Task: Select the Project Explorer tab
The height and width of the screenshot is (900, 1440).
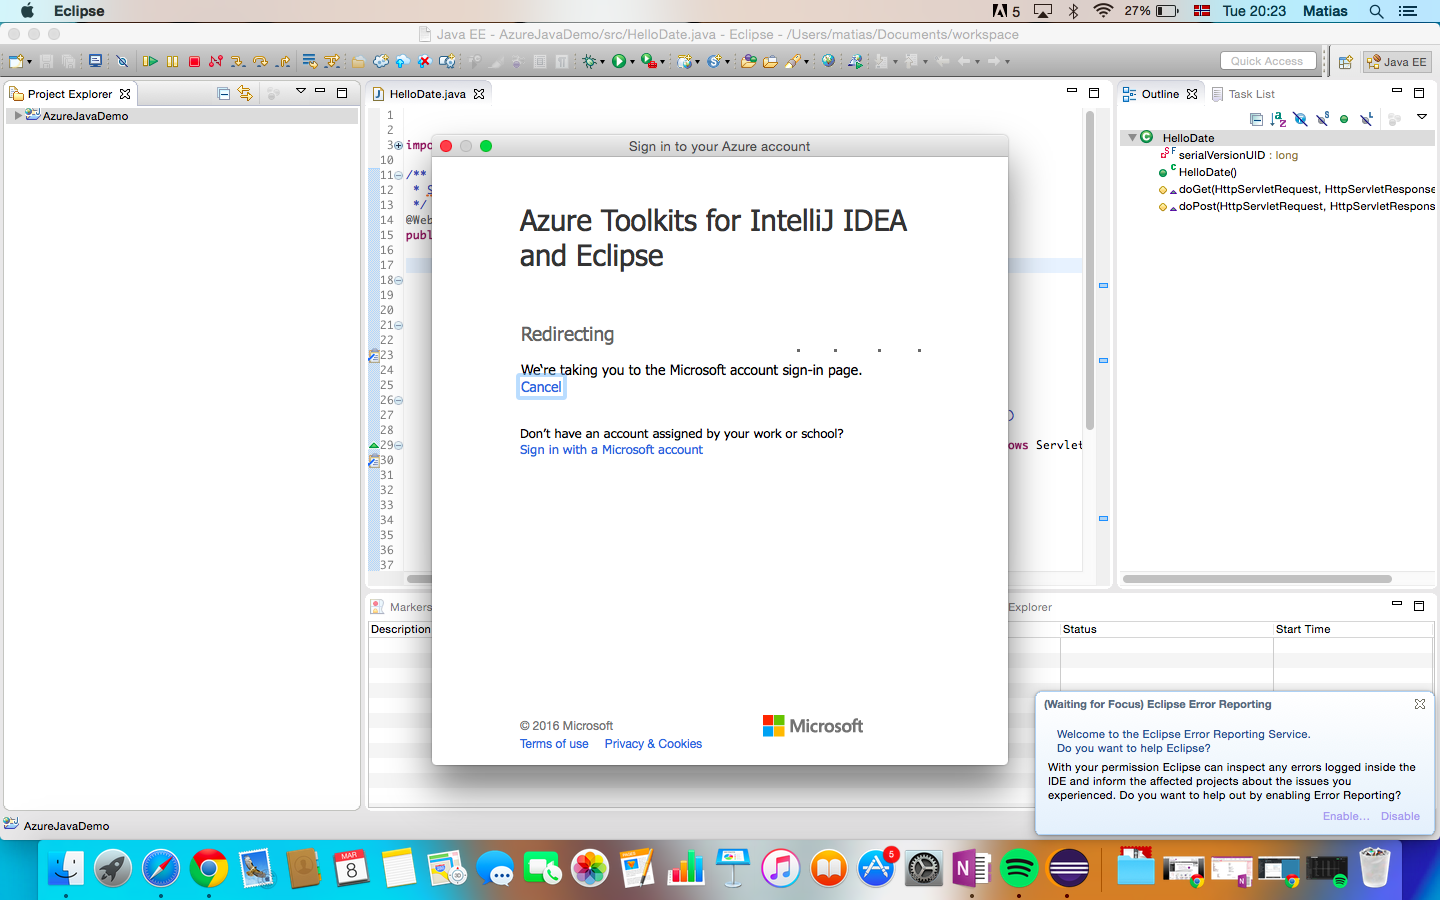Action: 70,94
